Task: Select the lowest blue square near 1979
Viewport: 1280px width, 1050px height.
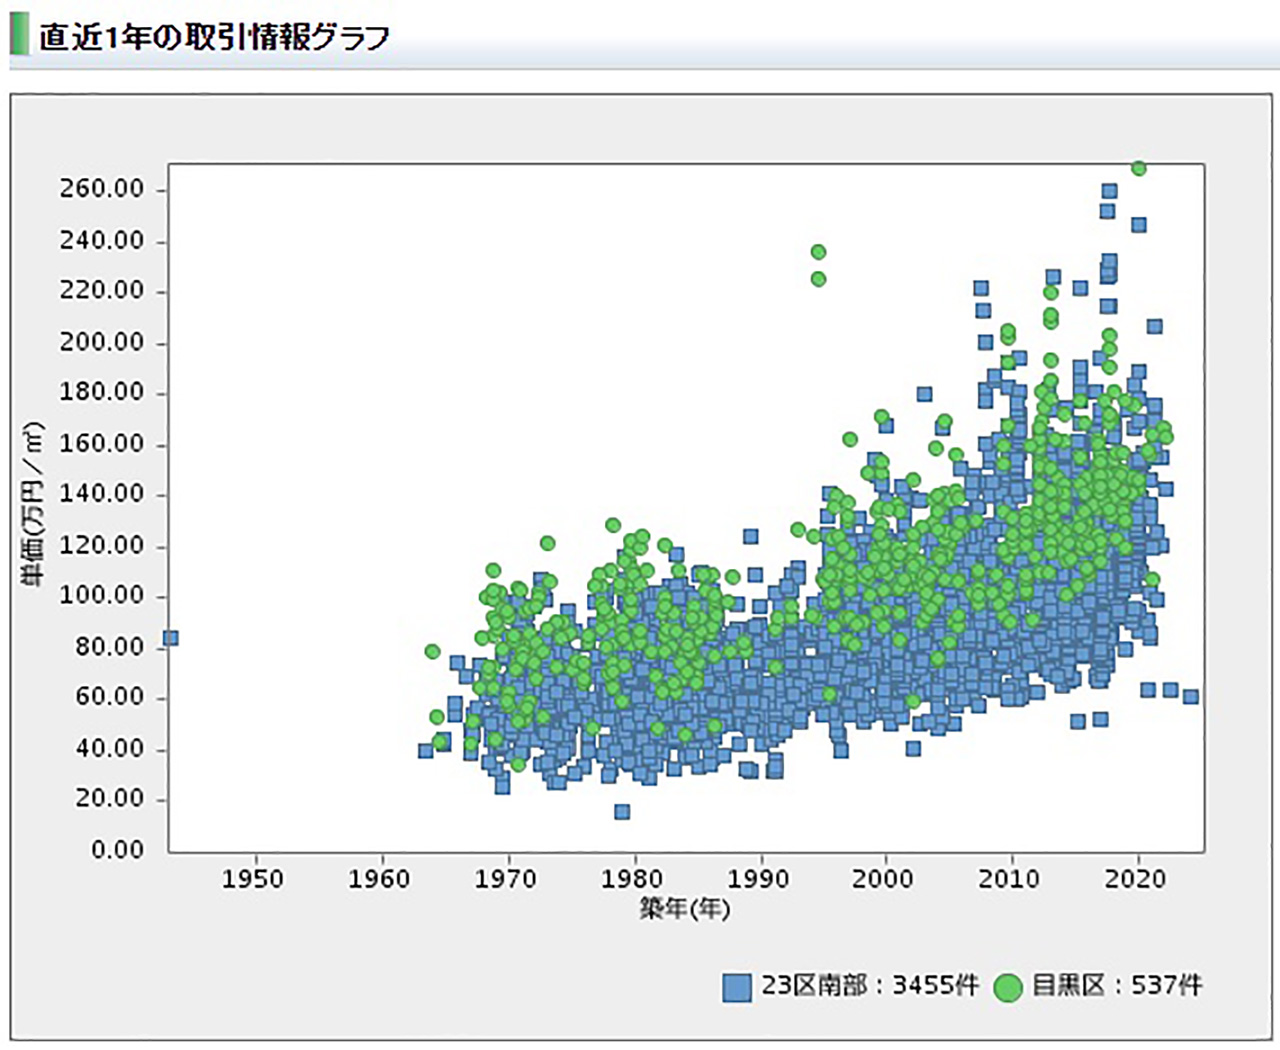Action: [x=622, y=812]
